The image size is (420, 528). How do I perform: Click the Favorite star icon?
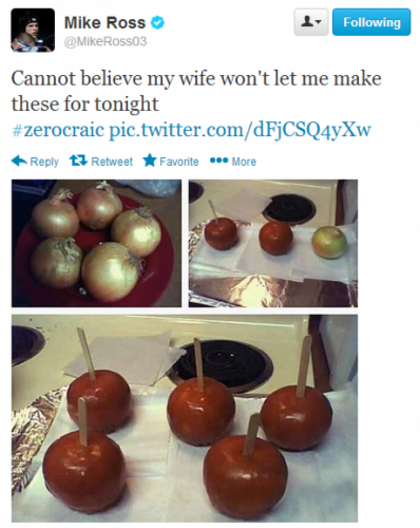point(149,160)
